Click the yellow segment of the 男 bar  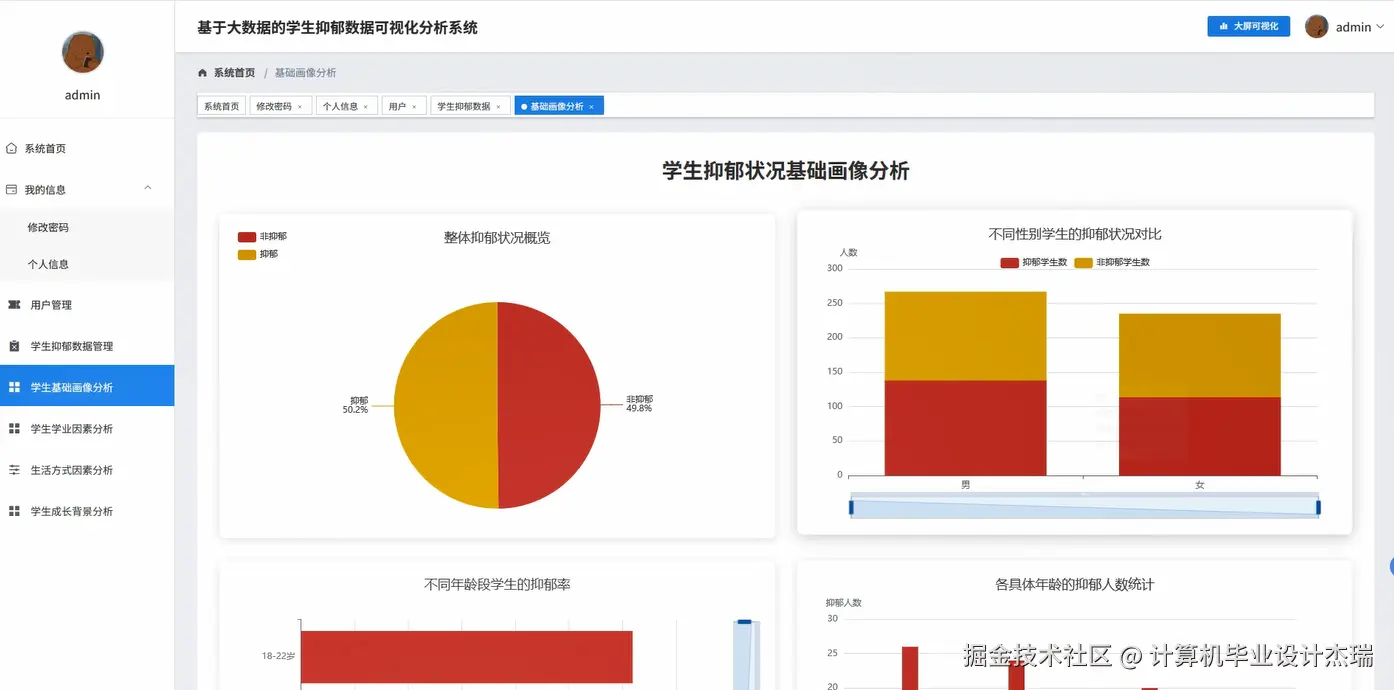965,336
